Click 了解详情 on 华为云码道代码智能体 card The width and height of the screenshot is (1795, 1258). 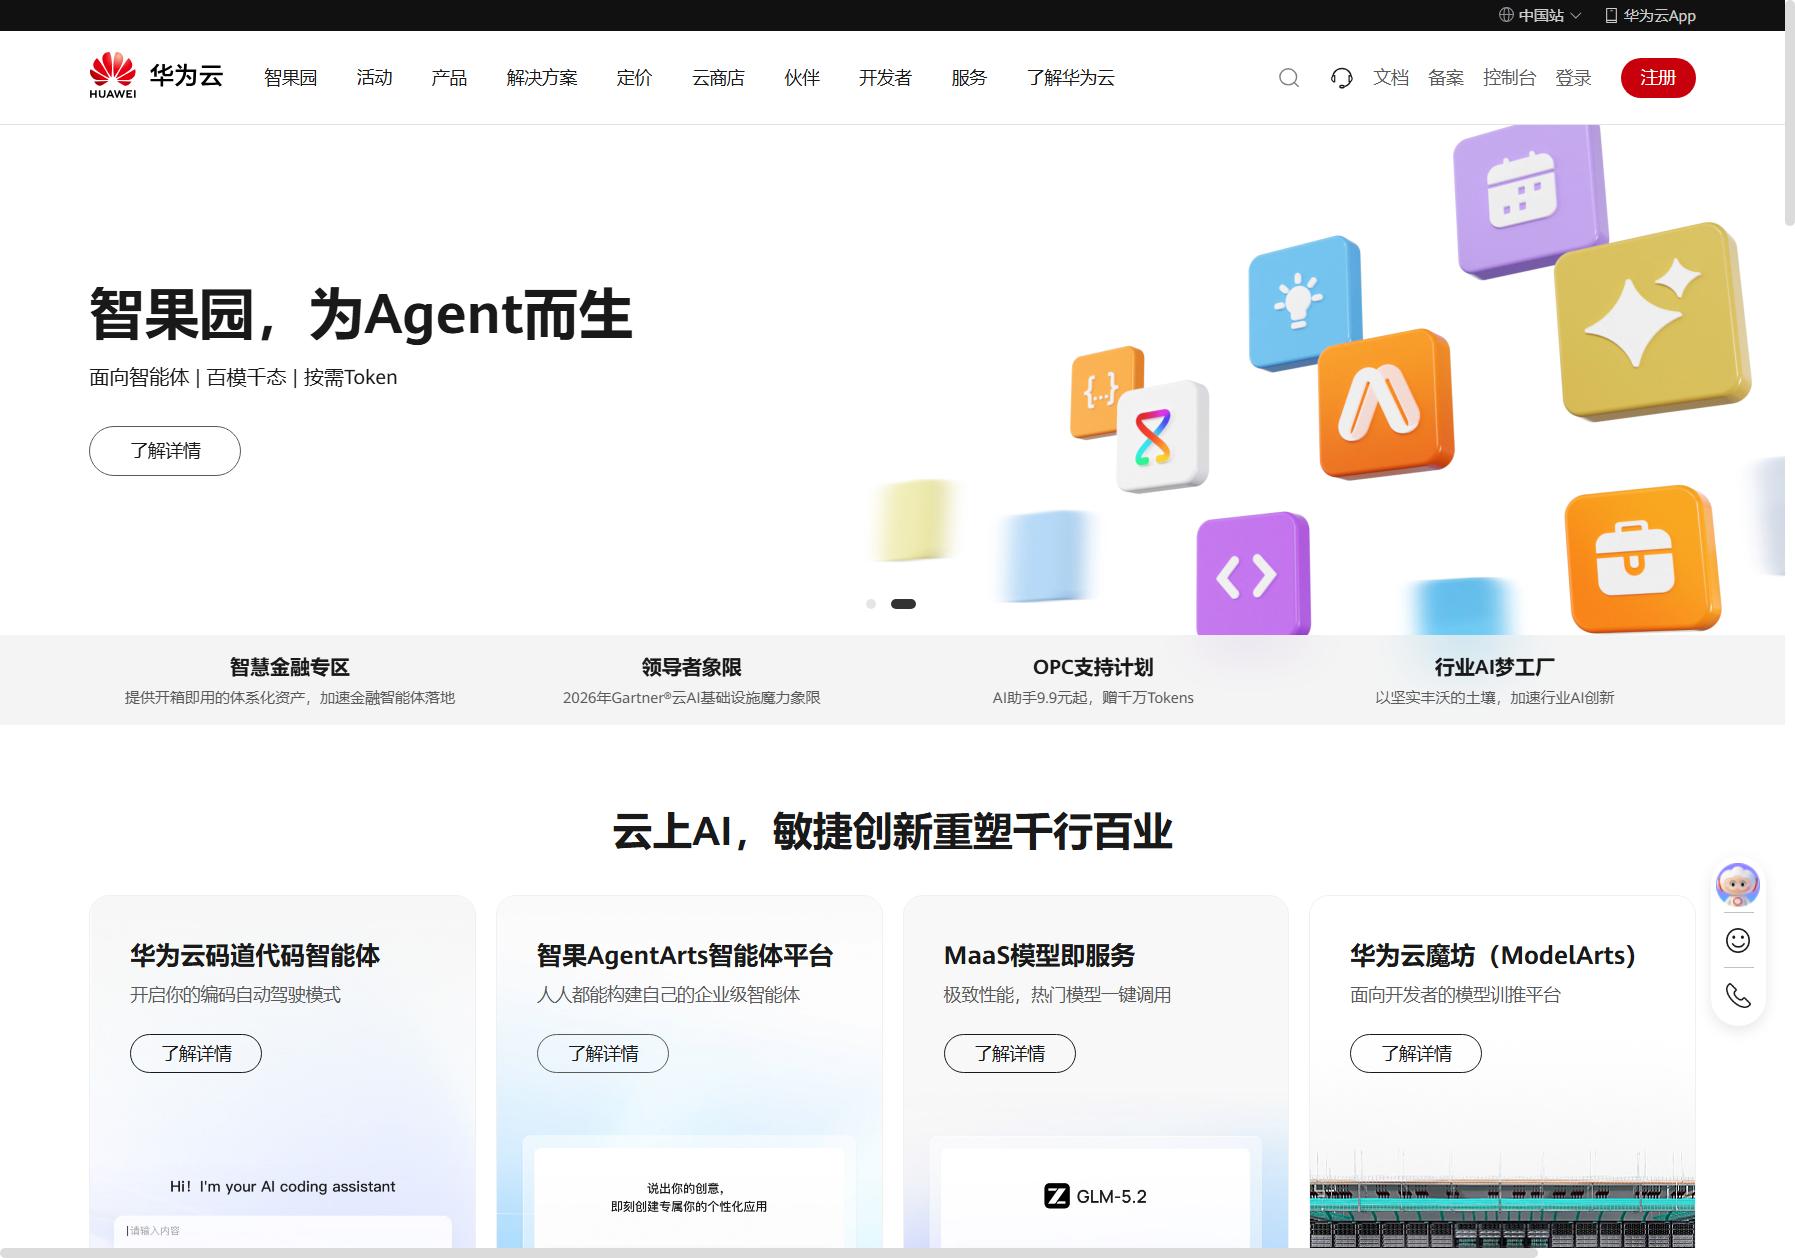tap(196, 1054)
